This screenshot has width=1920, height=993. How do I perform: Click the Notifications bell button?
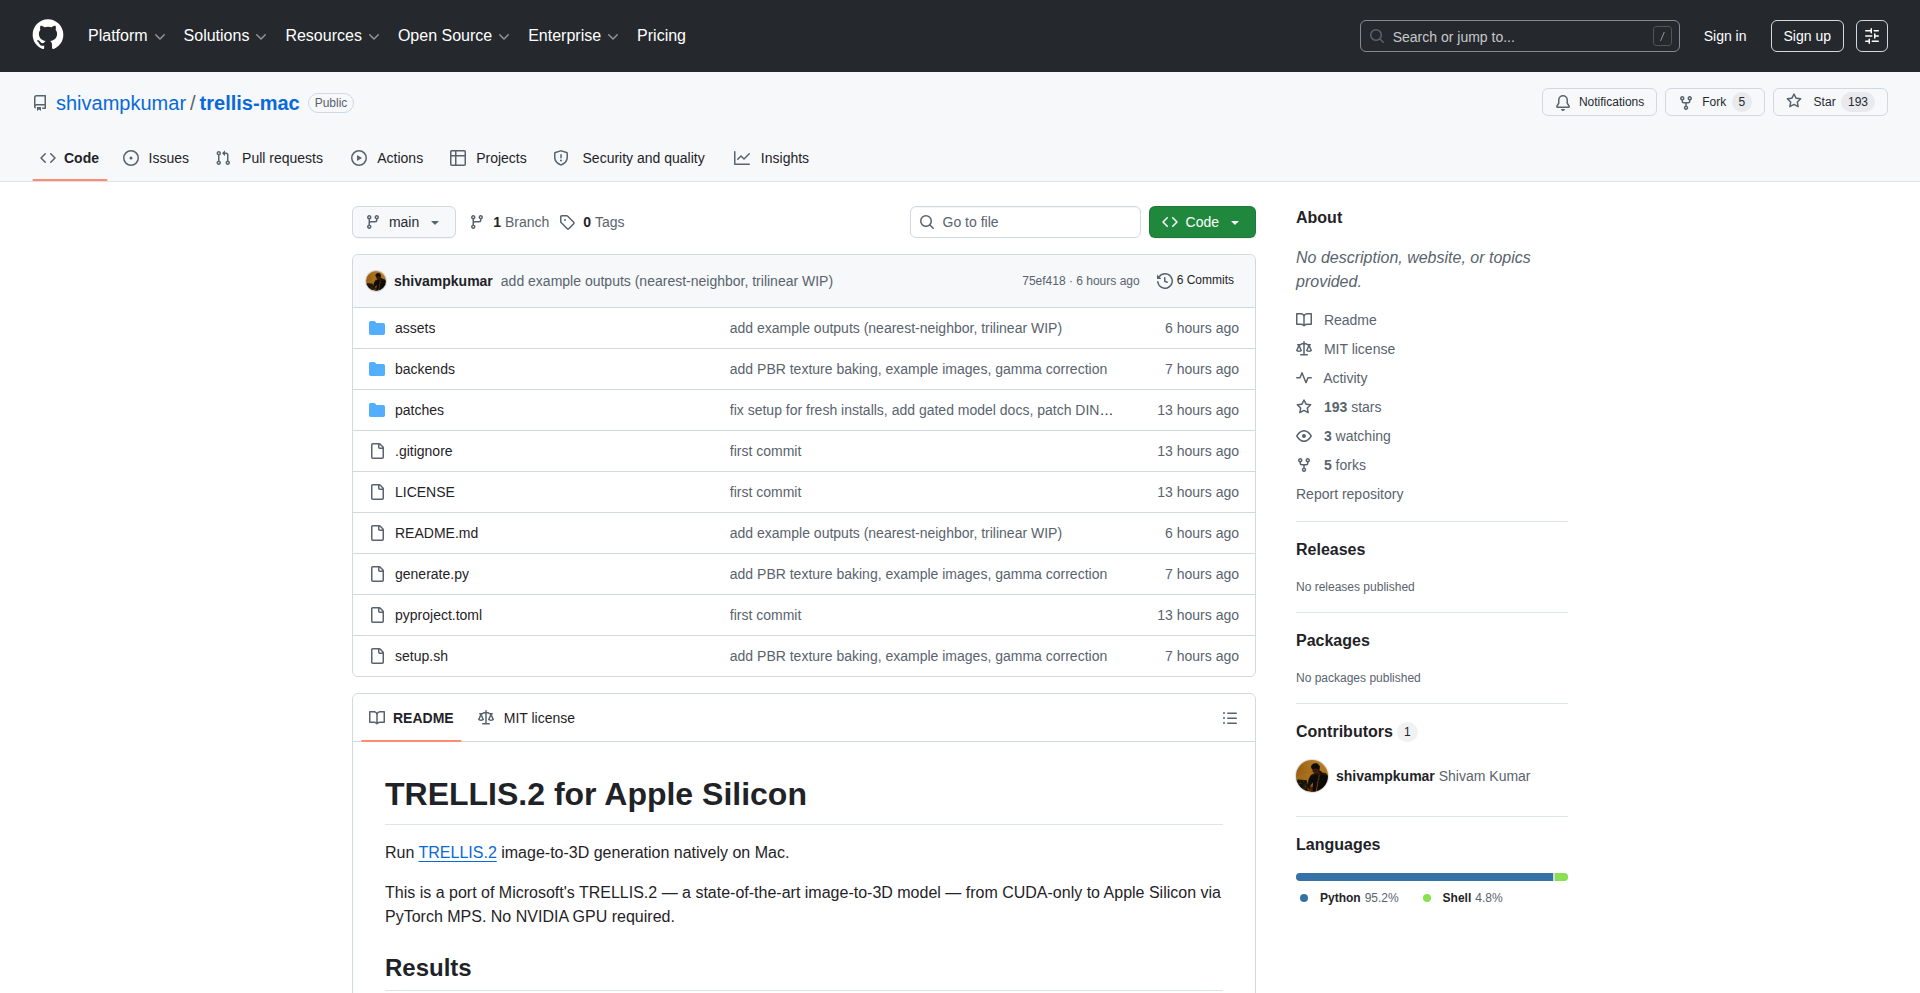click(1598, 102)
